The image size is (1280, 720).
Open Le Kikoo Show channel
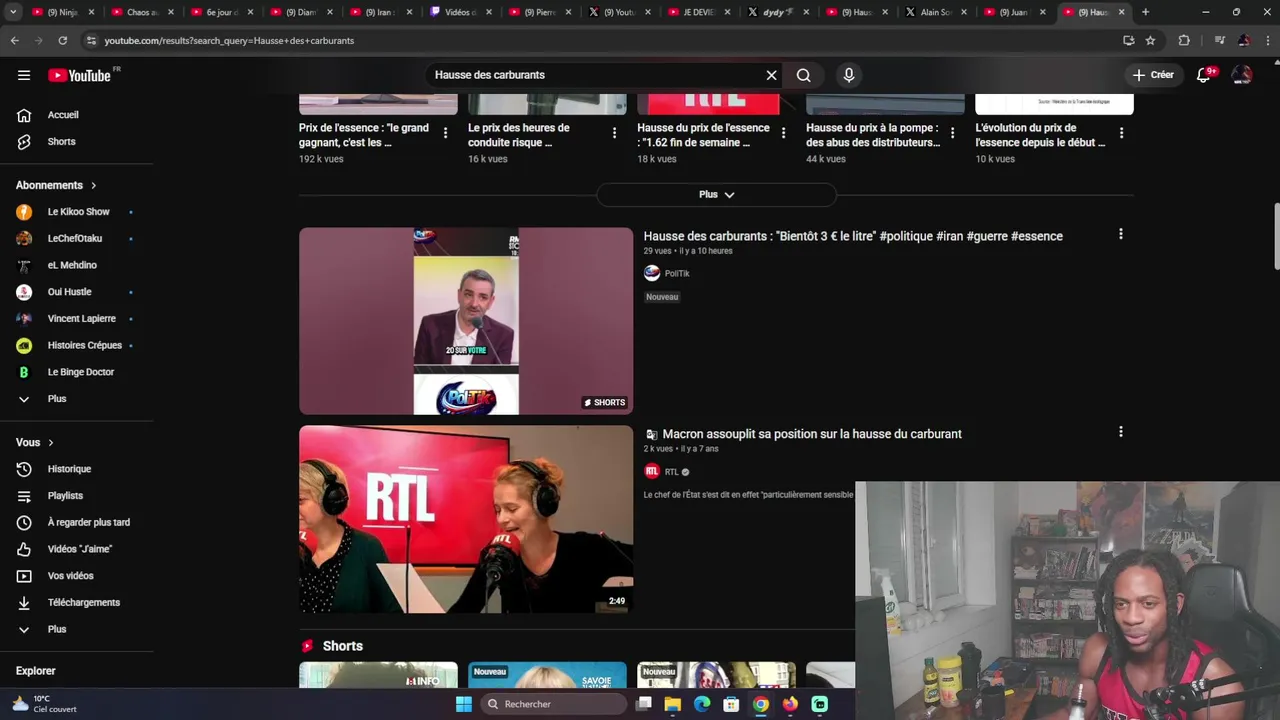[x=76, y=212]
